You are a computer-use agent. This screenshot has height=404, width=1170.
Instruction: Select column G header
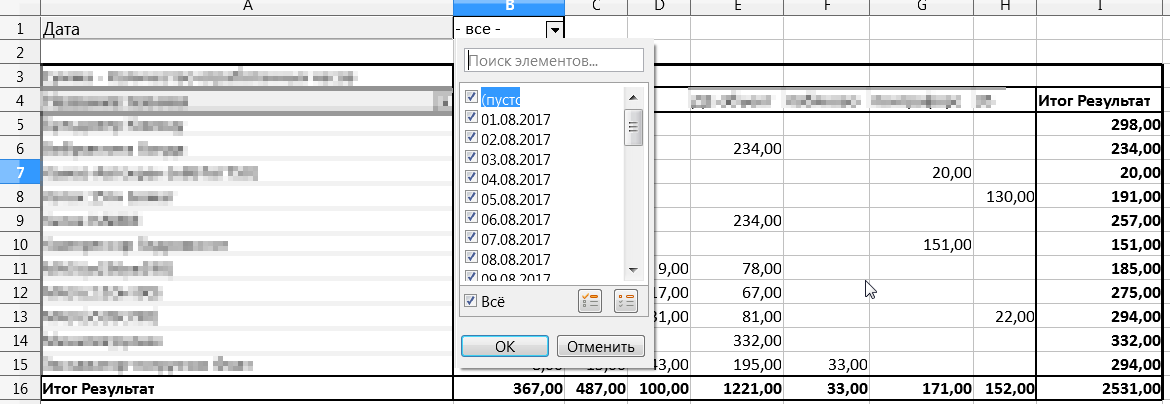click(x=922, y=7)
